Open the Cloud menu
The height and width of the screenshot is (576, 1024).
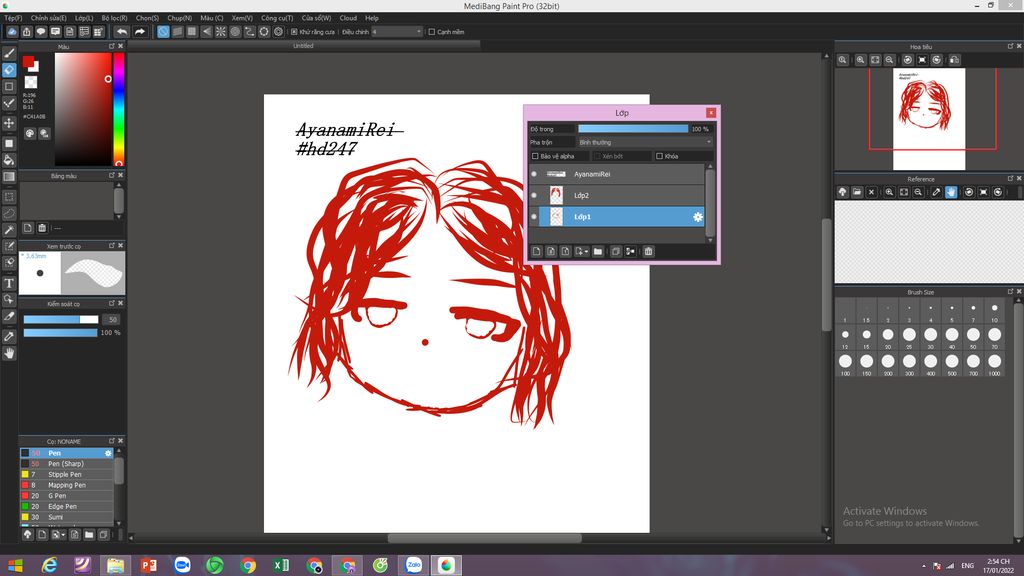pyautogui.click(x=348, y=18)
